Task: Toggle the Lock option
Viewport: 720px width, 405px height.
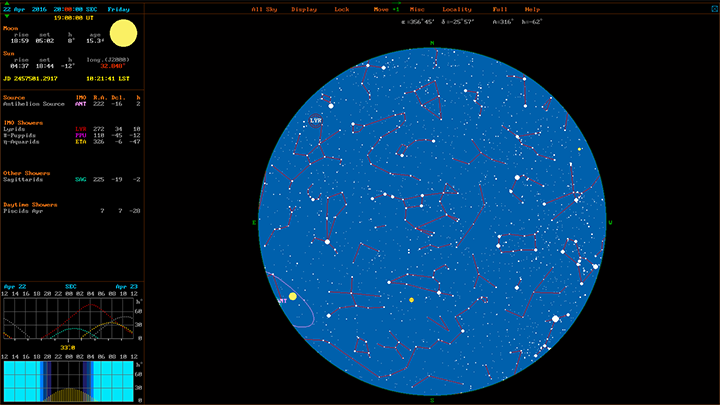Action: tap(342, 8)
